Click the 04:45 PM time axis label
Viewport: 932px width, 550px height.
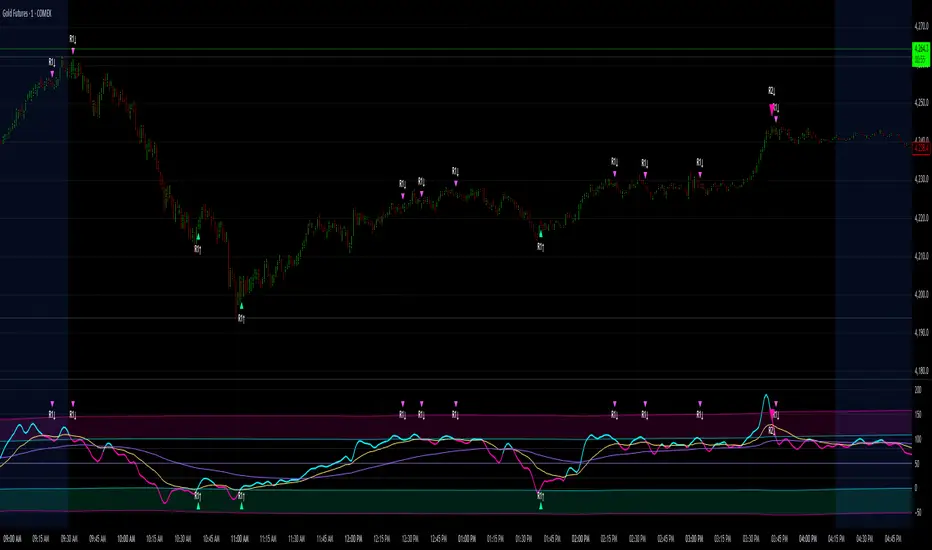point(893,539)
